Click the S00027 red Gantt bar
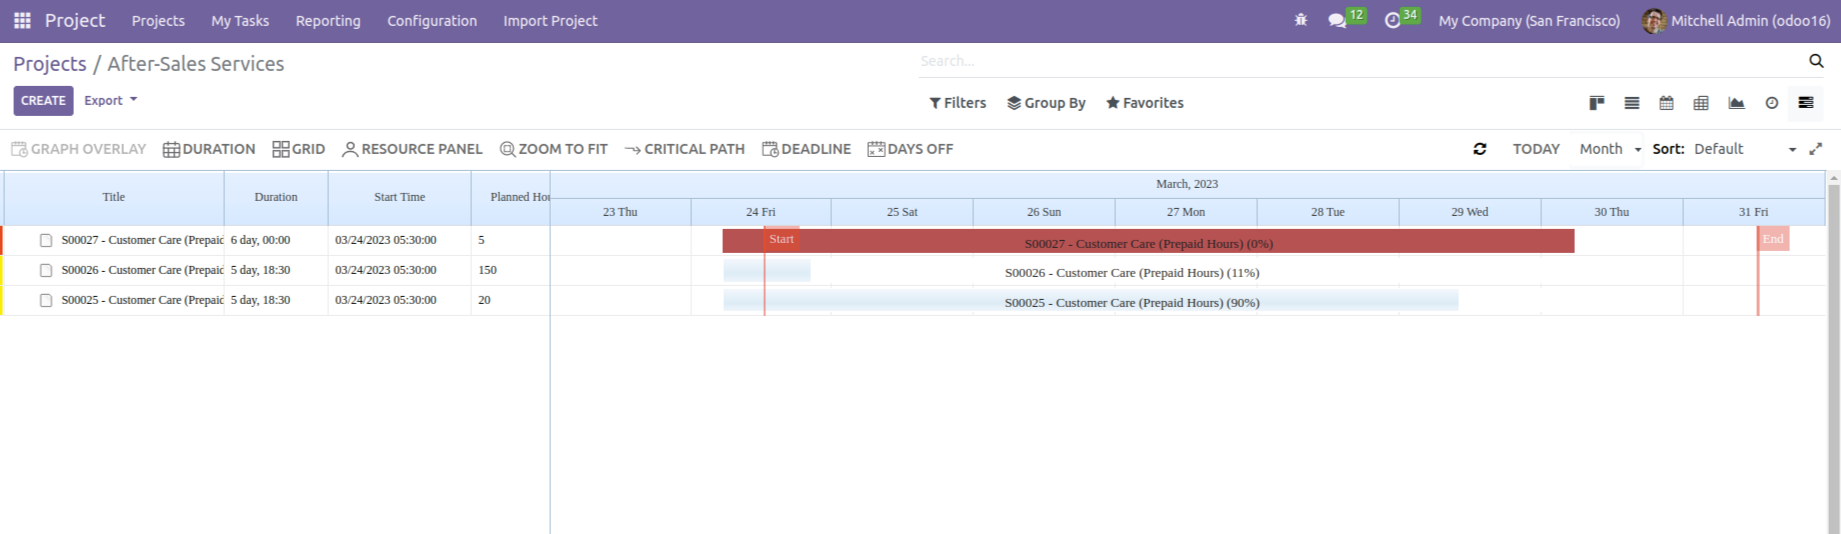Screen dimensions: 1841x534 pos(1148,241)
